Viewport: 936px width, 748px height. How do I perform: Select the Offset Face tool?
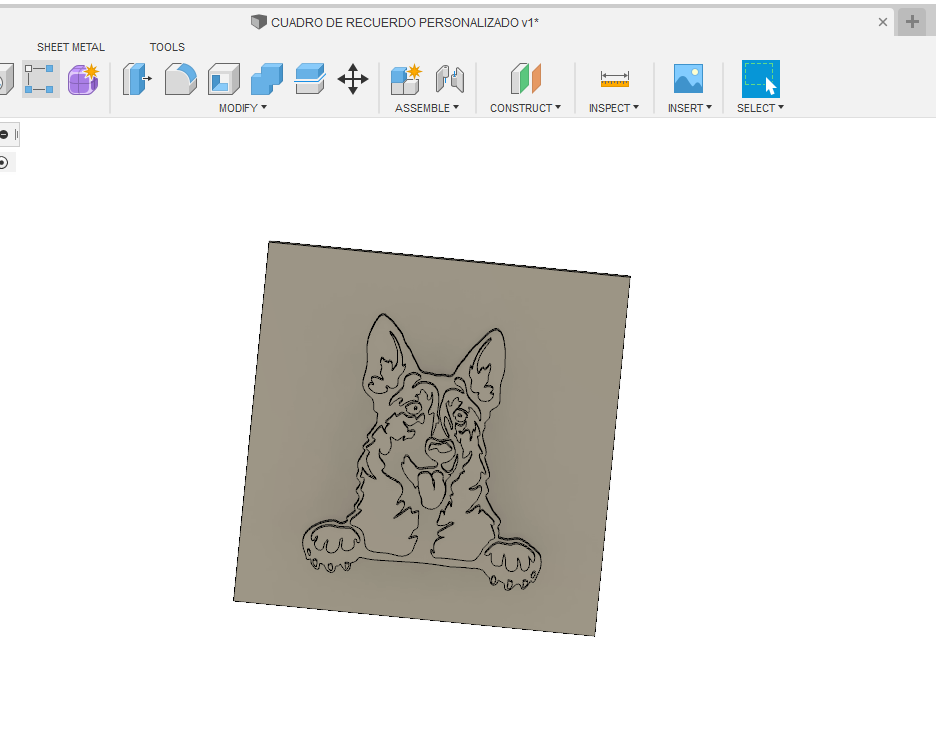310,79
